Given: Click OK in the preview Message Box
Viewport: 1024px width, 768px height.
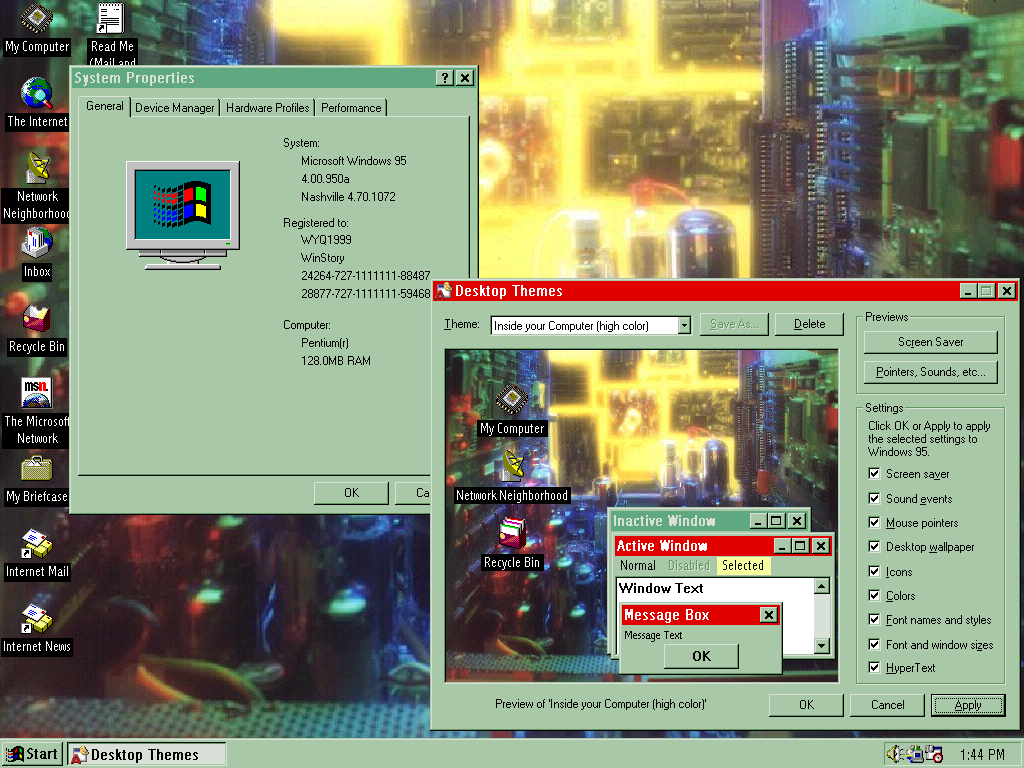Looking at the screenshot, I should pos(701,656).
